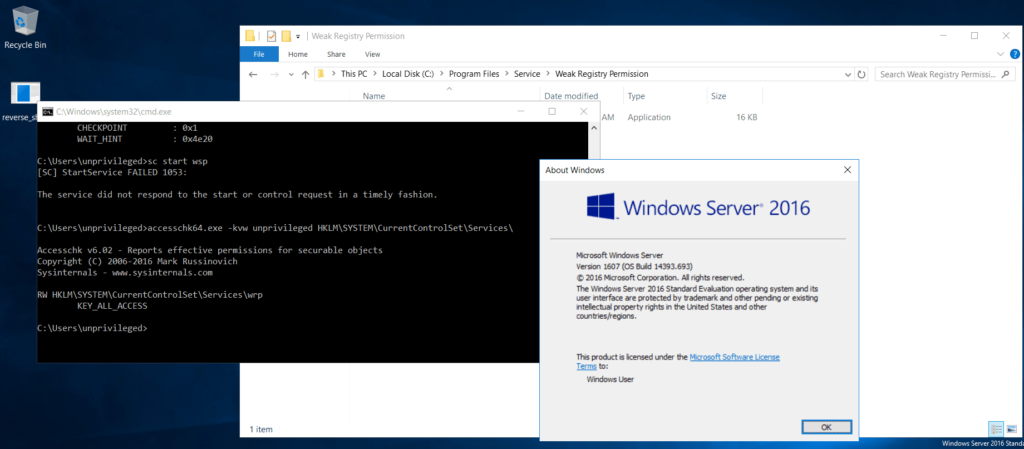The width and height of the screenshot is (1024, 449).
Task: Expand chevron after Service breadcrumb
Action: (x=547, y=74)
